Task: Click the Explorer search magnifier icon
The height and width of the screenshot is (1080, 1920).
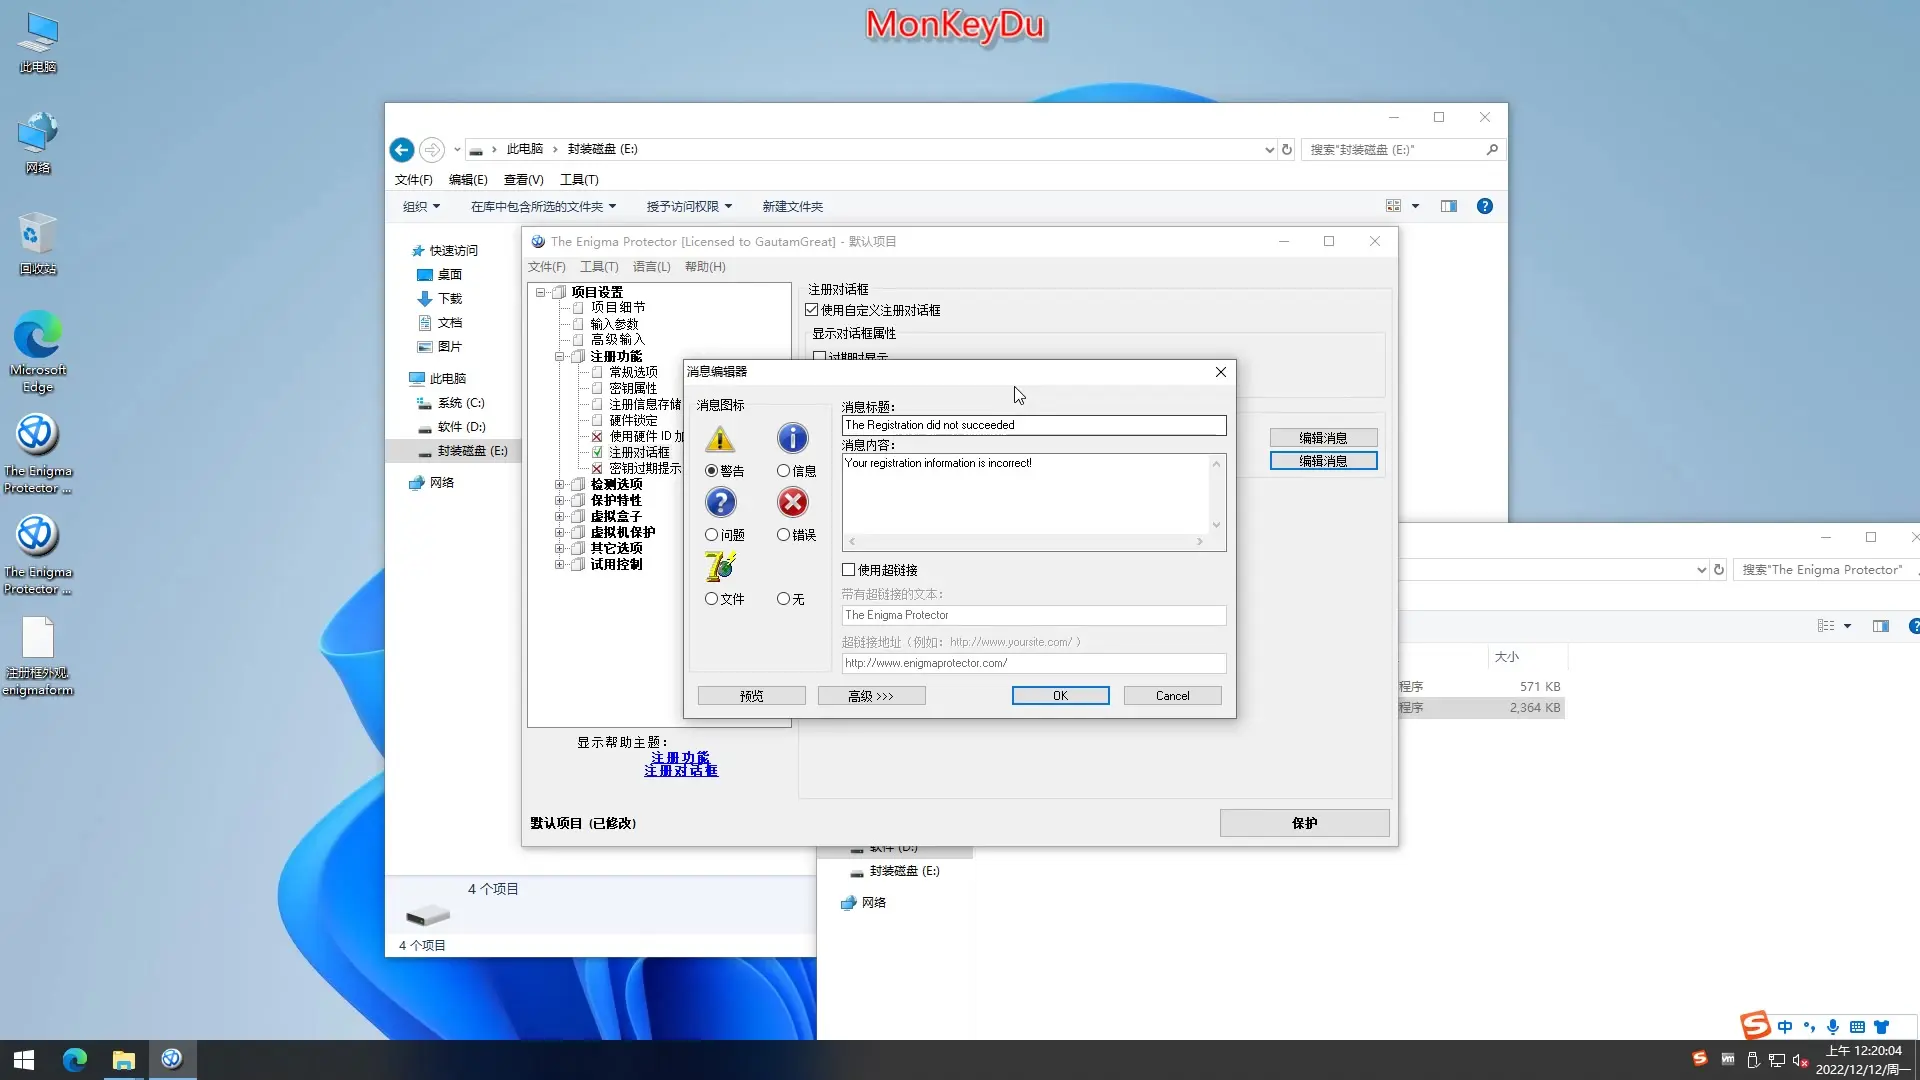Action: 1492,150
